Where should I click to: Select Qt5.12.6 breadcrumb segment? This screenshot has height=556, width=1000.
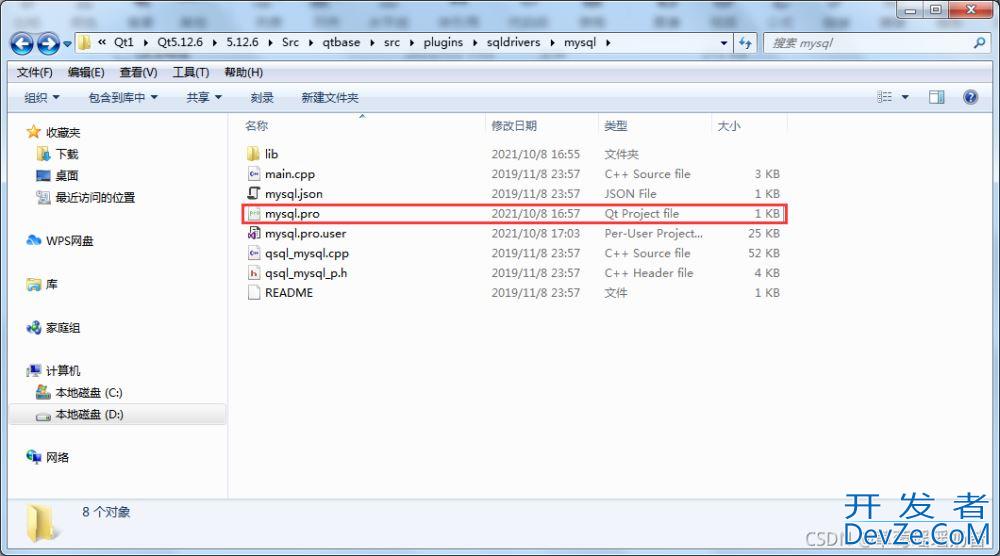point(180,42)
